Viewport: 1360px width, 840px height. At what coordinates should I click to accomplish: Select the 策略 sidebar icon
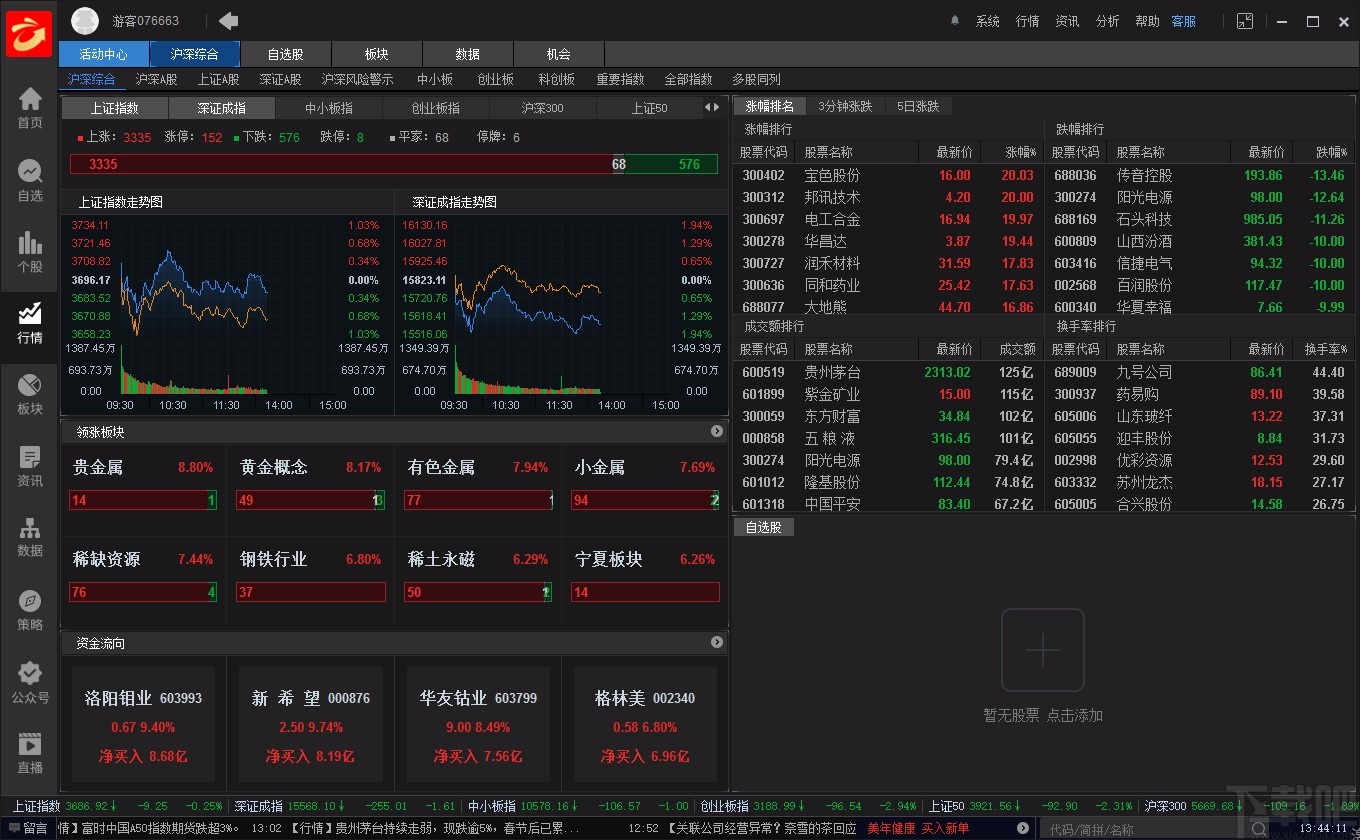click(29, 604)
